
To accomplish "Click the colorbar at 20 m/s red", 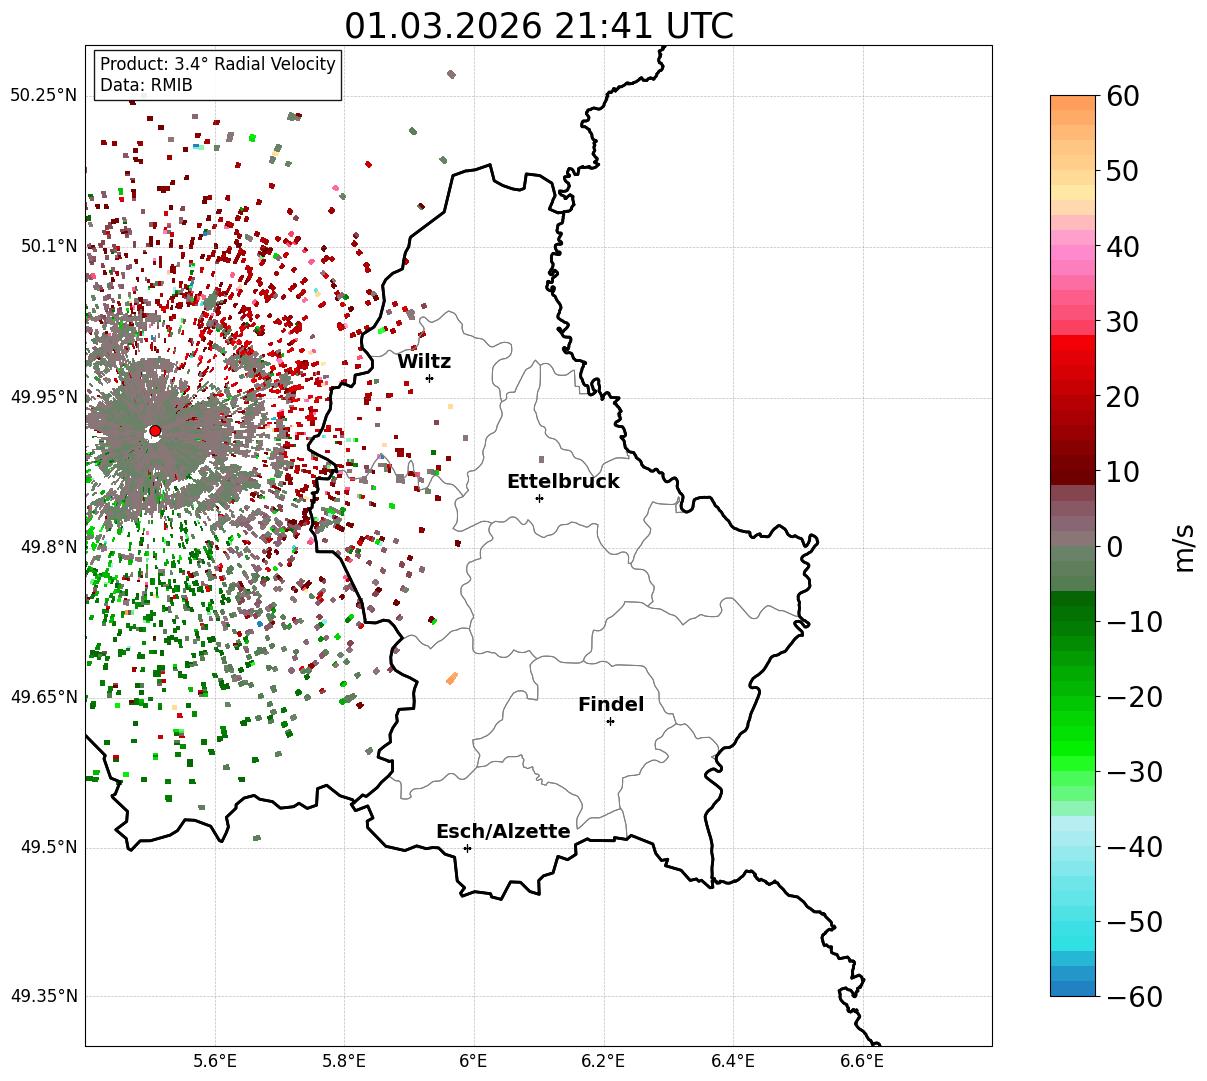I will 1073,396.
